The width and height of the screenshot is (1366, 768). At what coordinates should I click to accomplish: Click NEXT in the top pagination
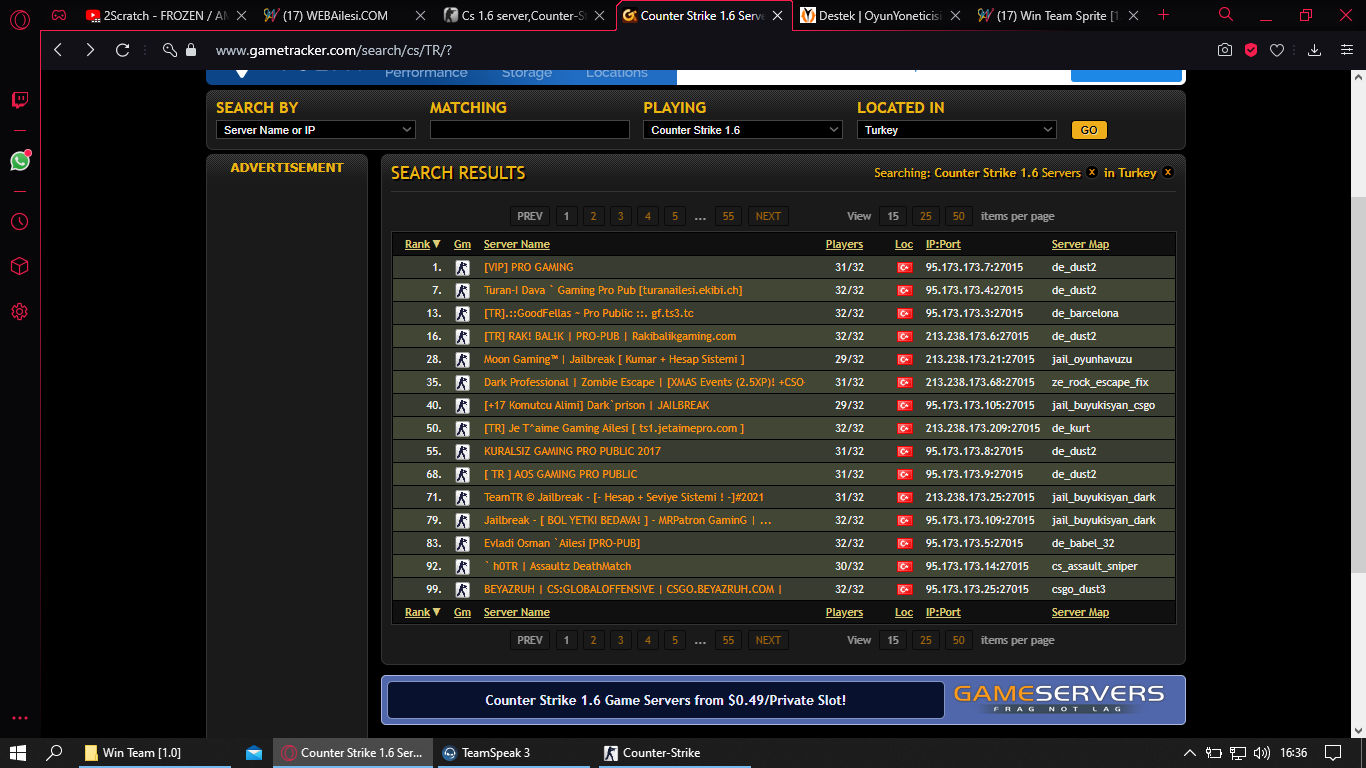[x=768, y=216]
